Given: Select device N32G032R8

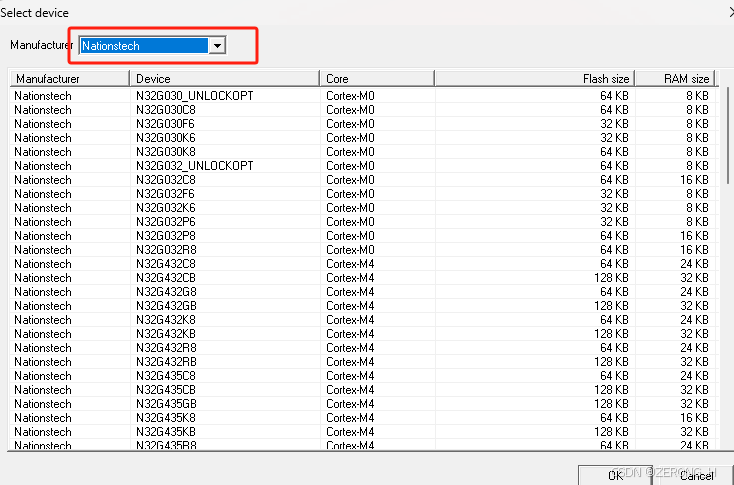Looking at the screenshot, I should pyautogui.click(x=166, y=250).
